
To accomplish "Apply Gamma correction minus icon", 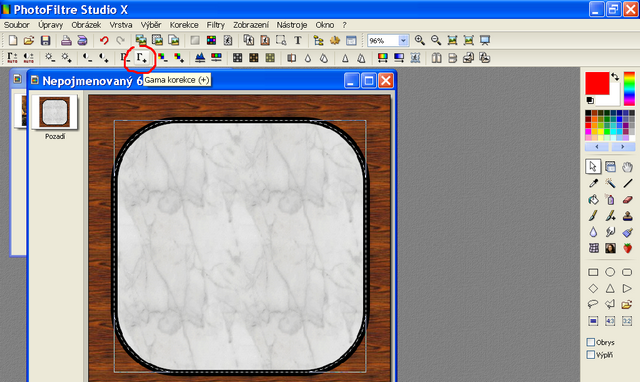I will 125,58.
